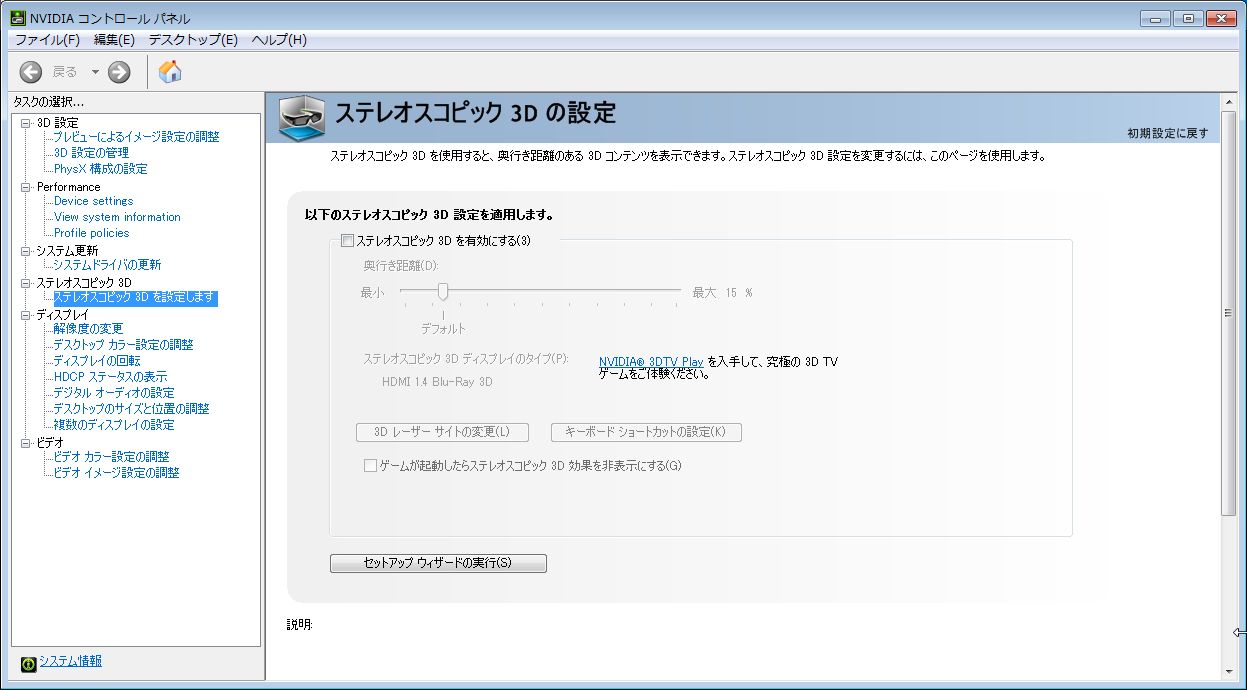Select 複数のディスプレイの設定 tree item
The width and height of the screenshot is (1247, 690).
(113, 425)
